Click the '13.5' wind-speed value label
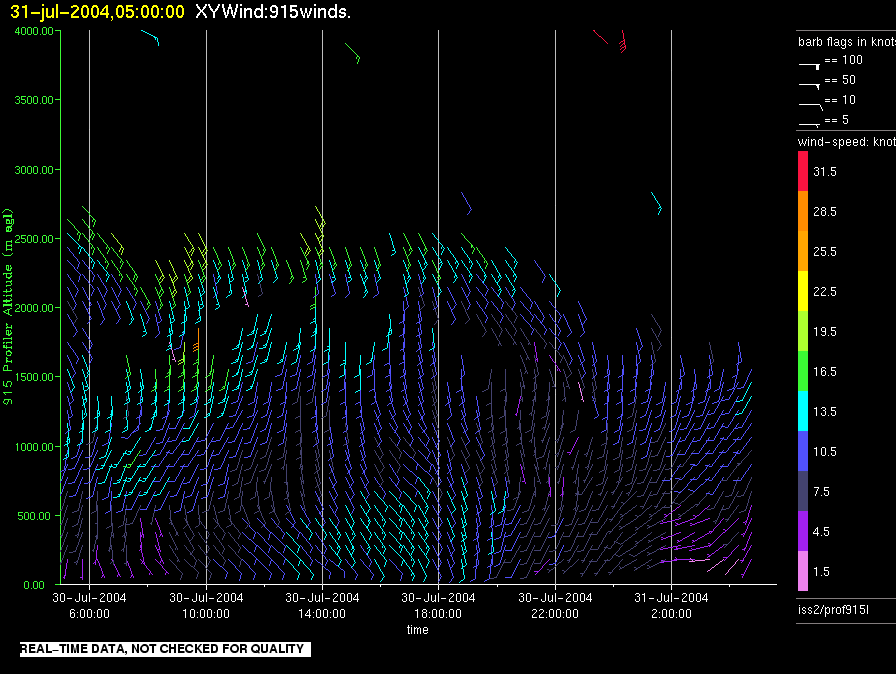The height and width of the screenshot is (674, 896). coord(825,412)
